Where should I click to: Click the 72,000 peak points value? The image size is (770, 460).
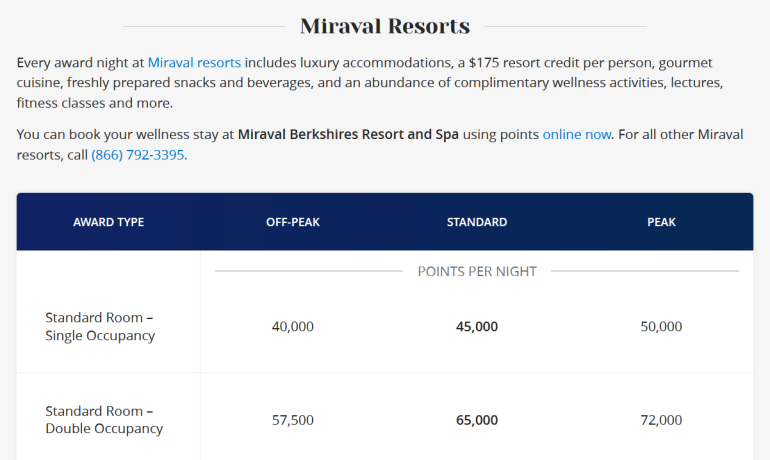[x=661, y=420]
